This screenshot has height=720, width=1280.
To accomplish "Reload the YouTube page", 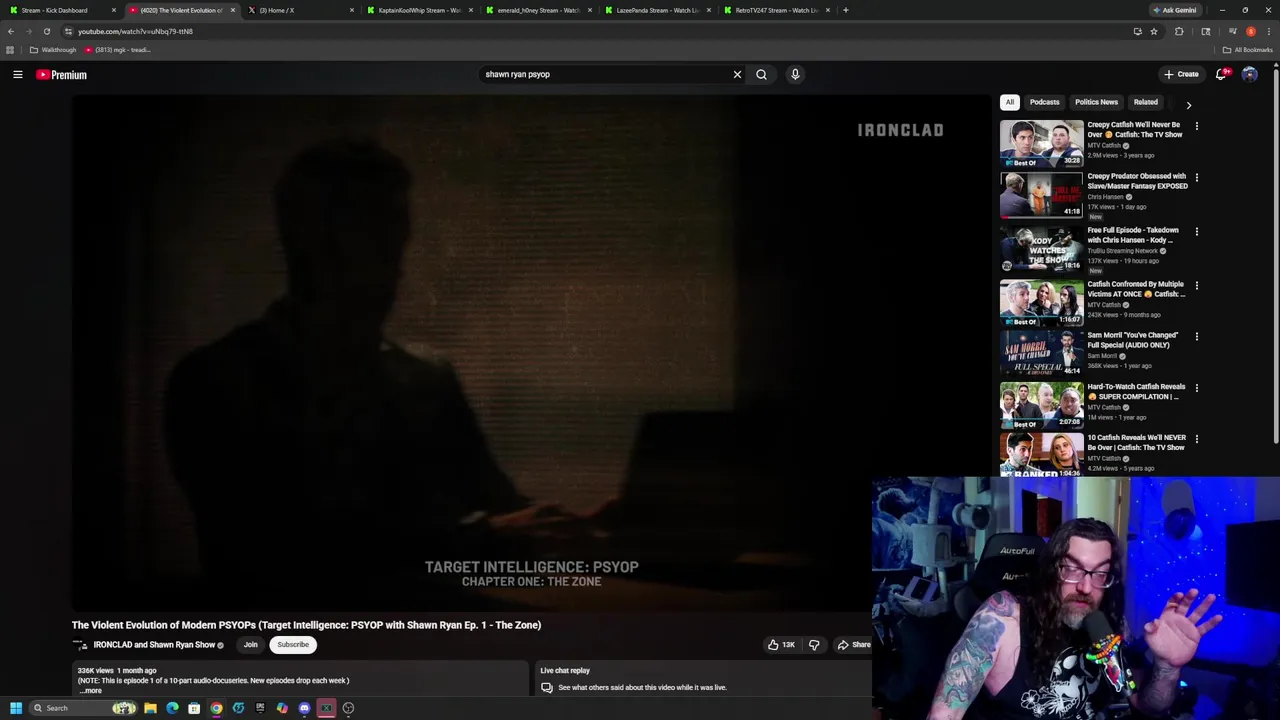I will [x=46, y=31].
